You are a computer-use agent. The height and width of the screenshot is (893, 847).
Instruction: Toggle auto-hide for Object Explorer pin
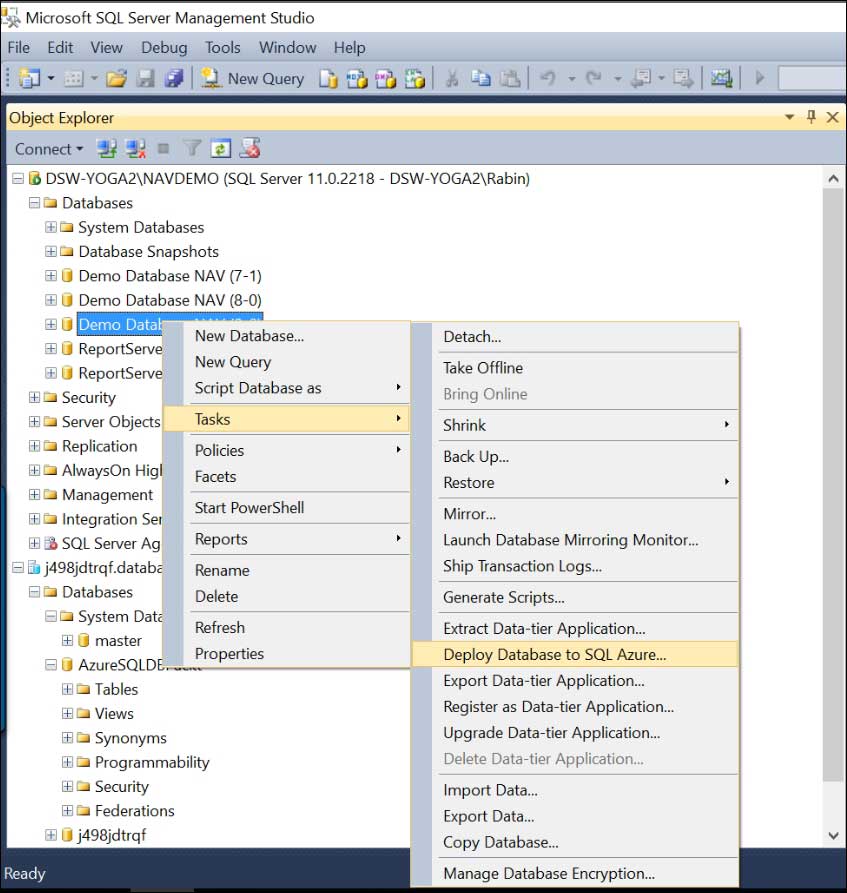coord(811,117)
